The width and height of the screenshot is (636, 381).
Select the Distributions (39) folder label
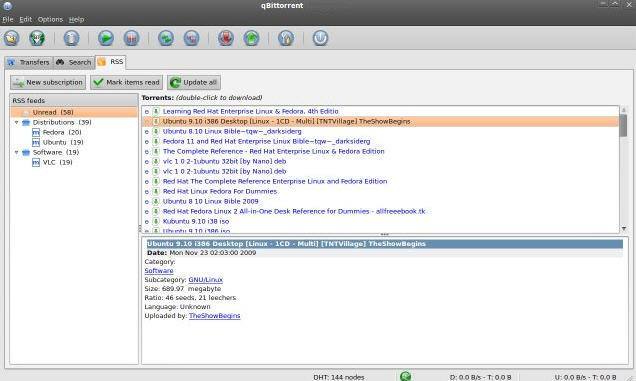coord(62,122)
